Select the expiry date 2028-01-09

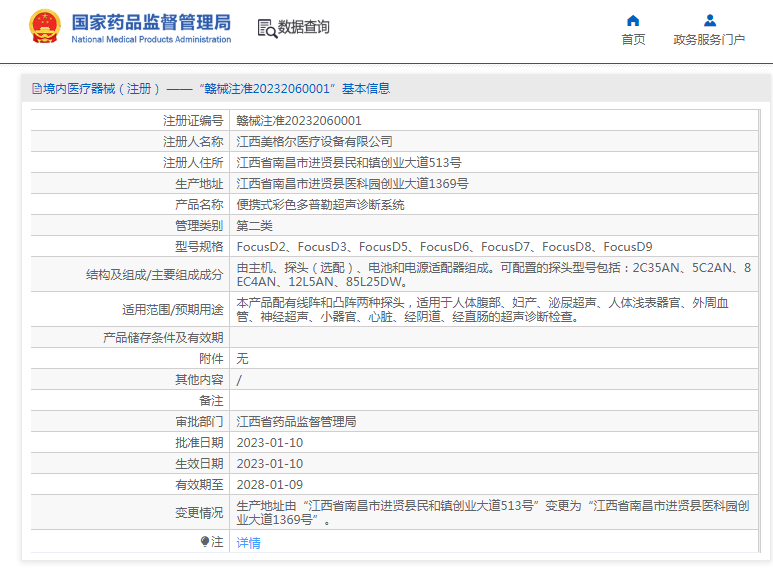(x=269, y=484)
